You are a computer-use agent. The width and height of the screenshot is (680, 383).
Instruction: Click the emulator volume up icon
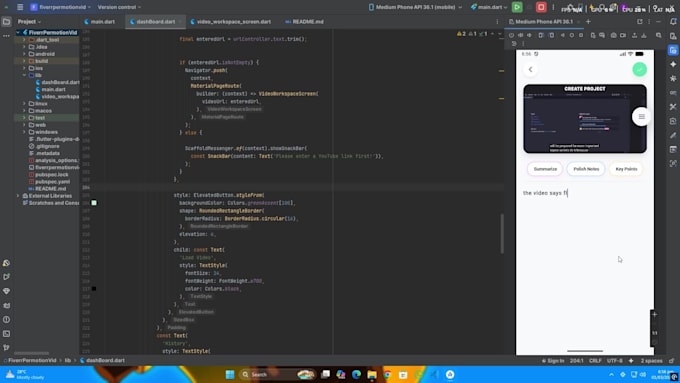click(x=520, y=35)
